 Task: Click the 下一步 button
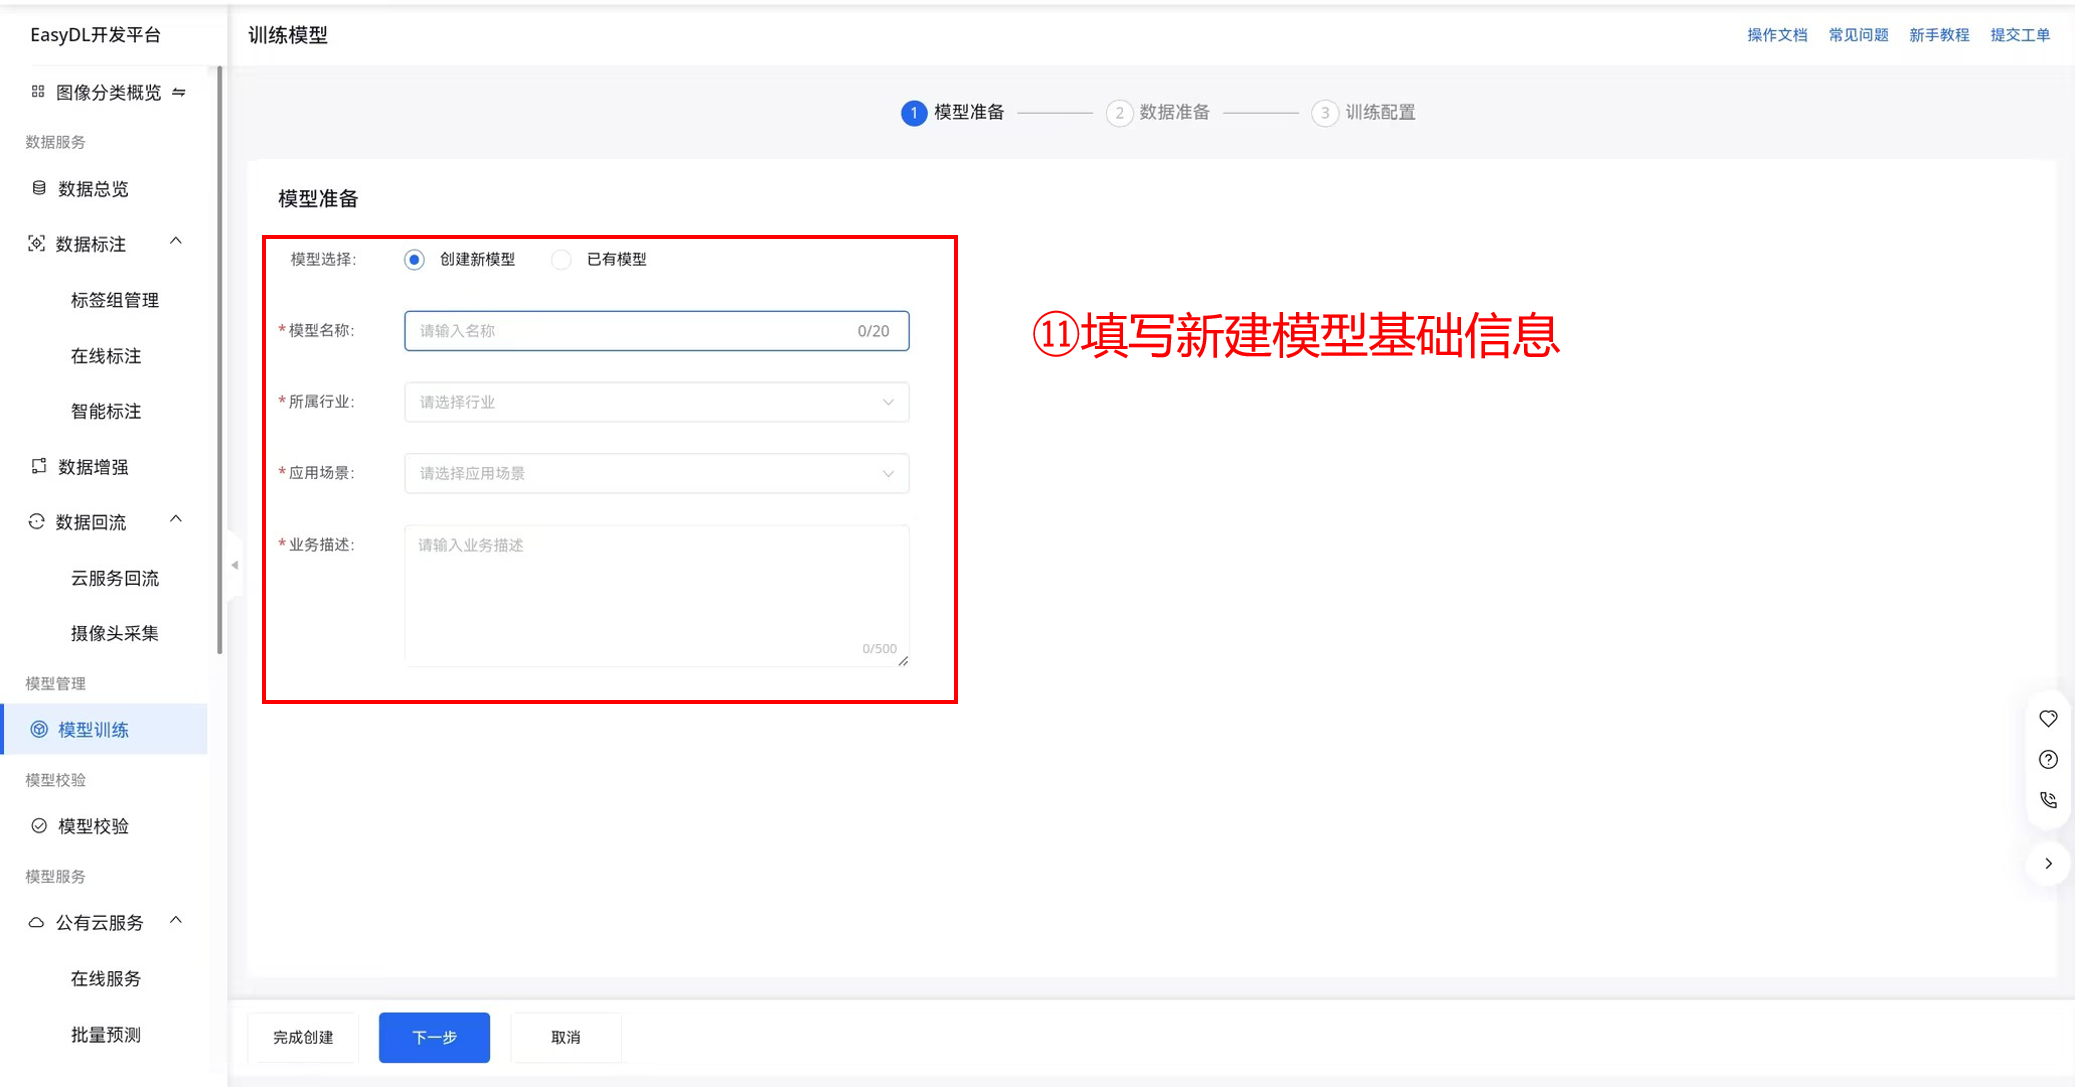434,1037
